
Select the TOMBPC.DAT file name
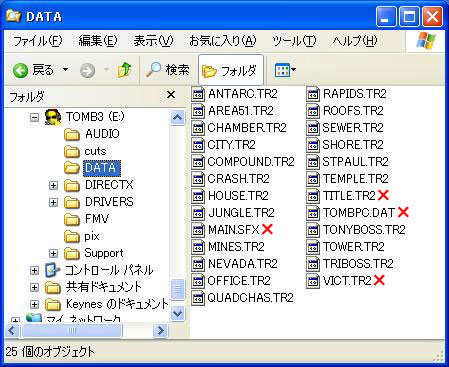click(359, 213)
